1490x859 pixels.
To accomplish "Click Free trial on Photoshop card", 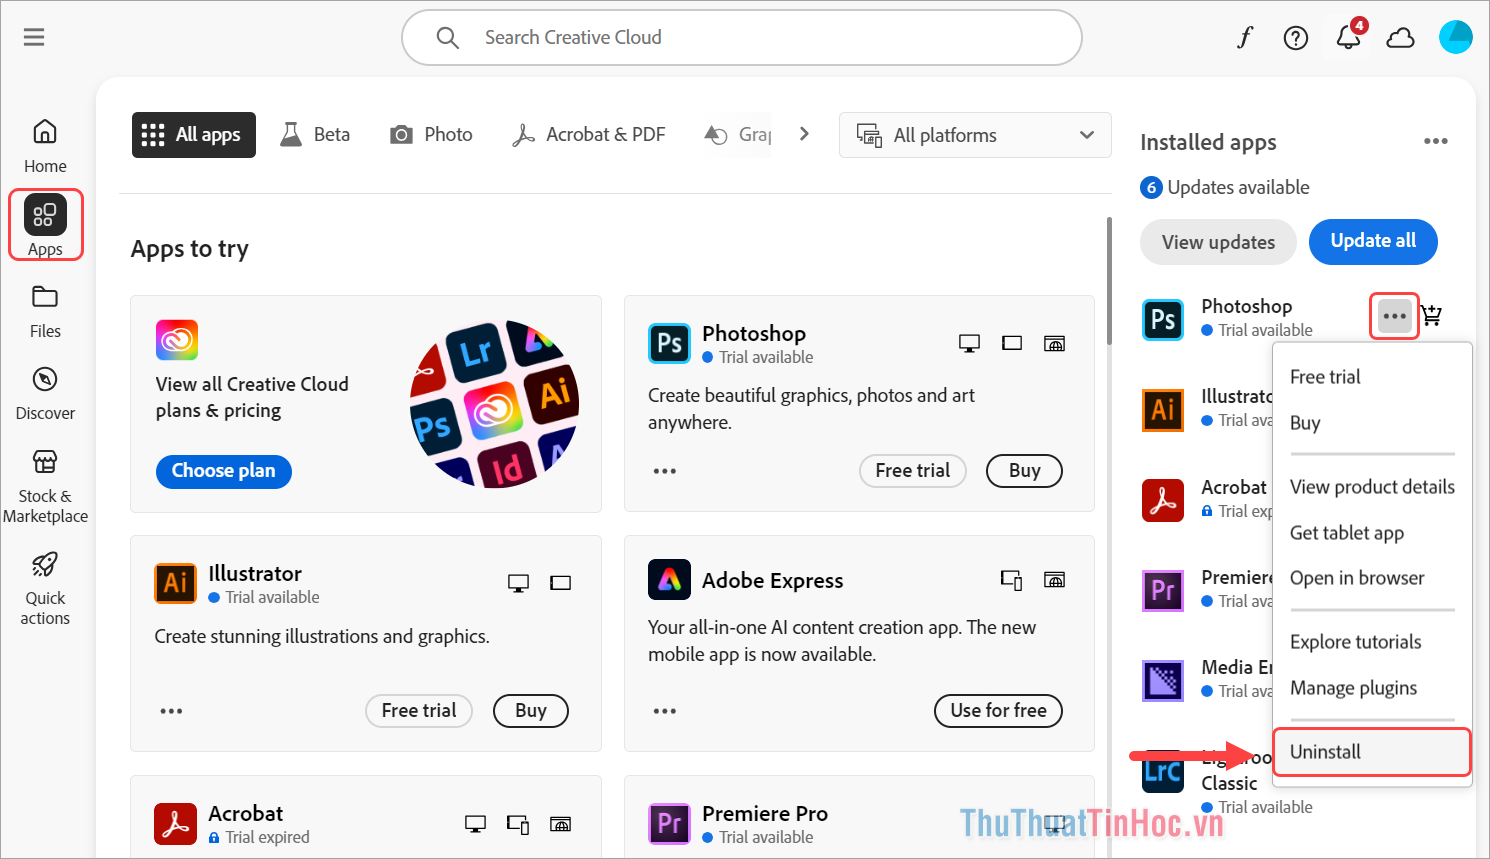I will [913, 471].
